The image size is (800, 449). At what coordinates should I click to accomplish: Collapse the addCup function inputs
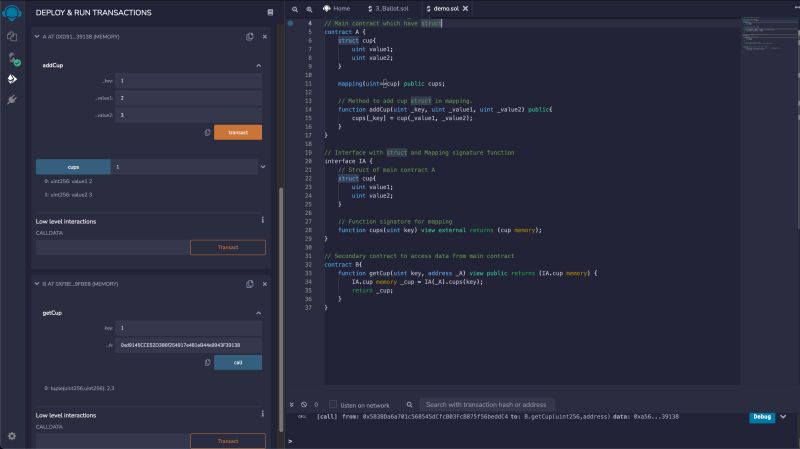(259, 66)
